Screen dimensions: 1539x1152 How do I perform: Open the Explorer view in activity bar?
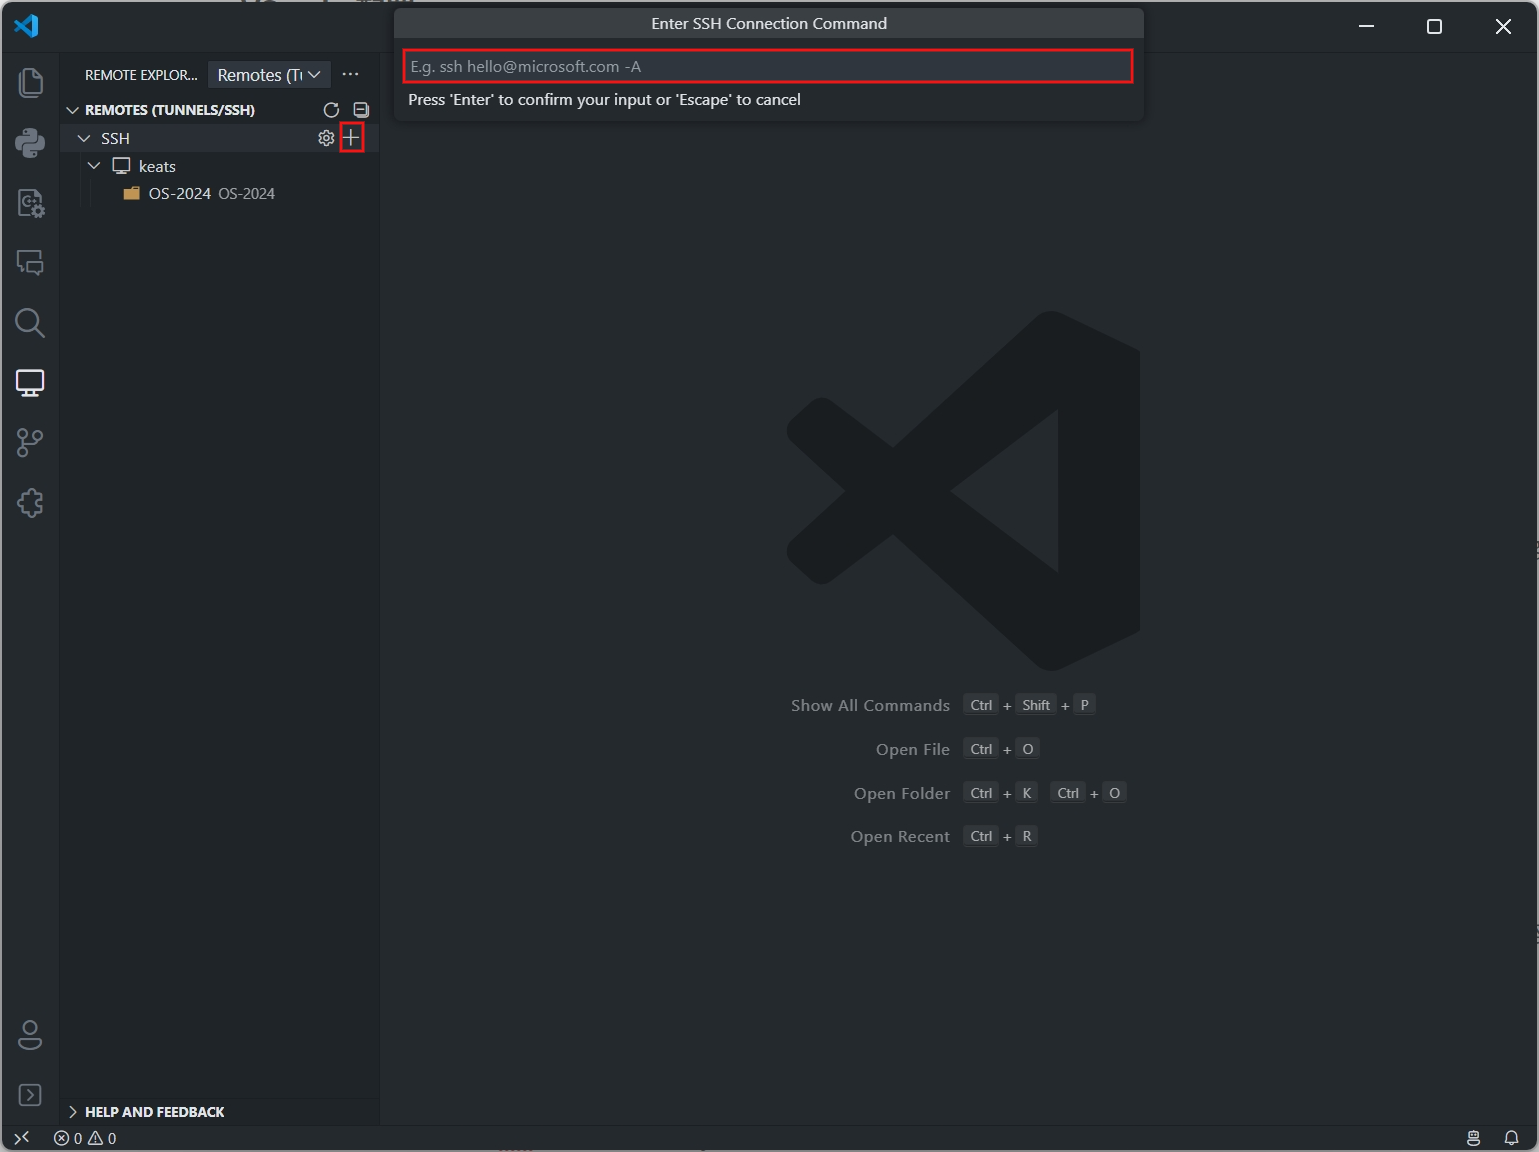[x=30, y=82]
